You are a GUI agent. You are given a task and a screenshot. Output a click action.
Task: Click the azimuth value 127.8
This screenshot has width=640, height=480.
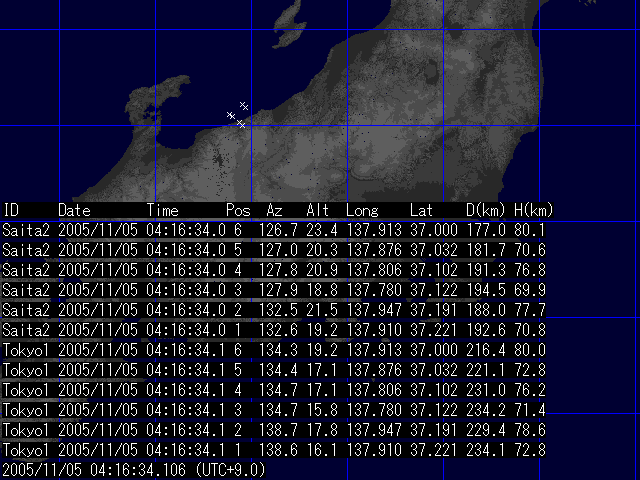point(278,270)
